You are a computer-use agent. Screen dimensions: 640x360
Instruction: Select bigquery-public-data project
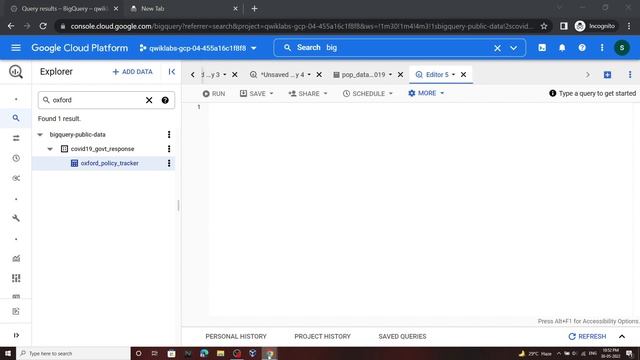pos(78,134)
